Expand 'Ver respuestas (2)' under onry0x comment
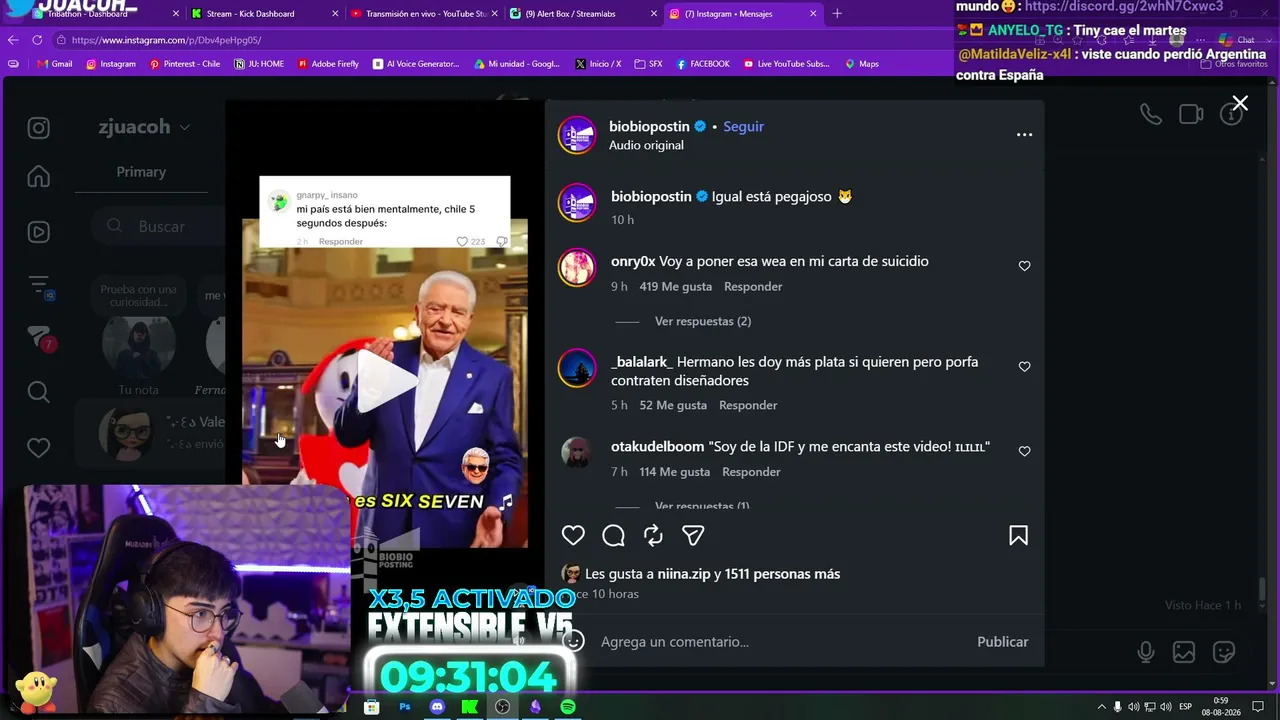Screen dimensions: 1280x720 [703, 321]
